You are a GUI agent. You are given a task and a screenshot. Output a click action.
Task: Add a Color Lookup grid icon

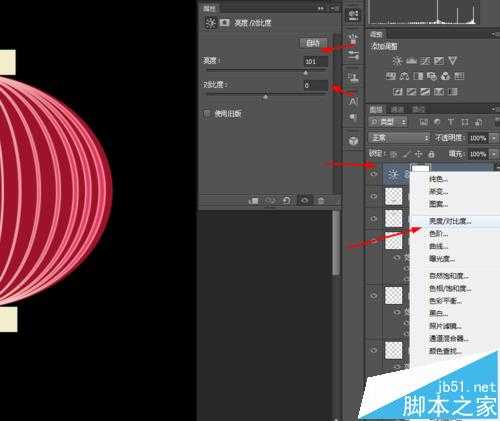(459, 76)
